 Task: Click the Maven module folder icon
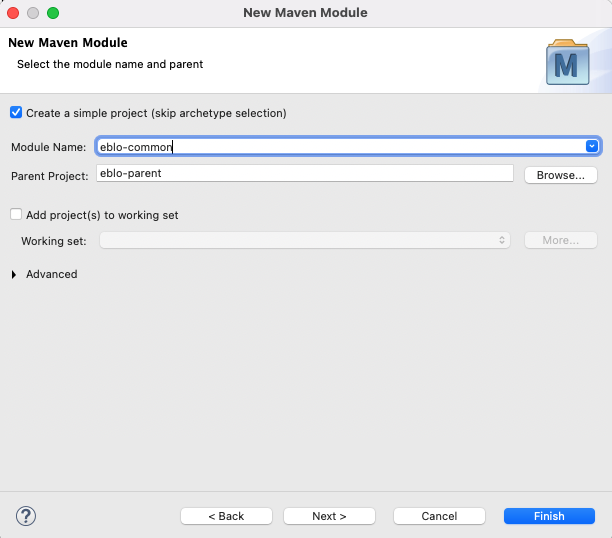pyautogui.click(x=568, y=62)
